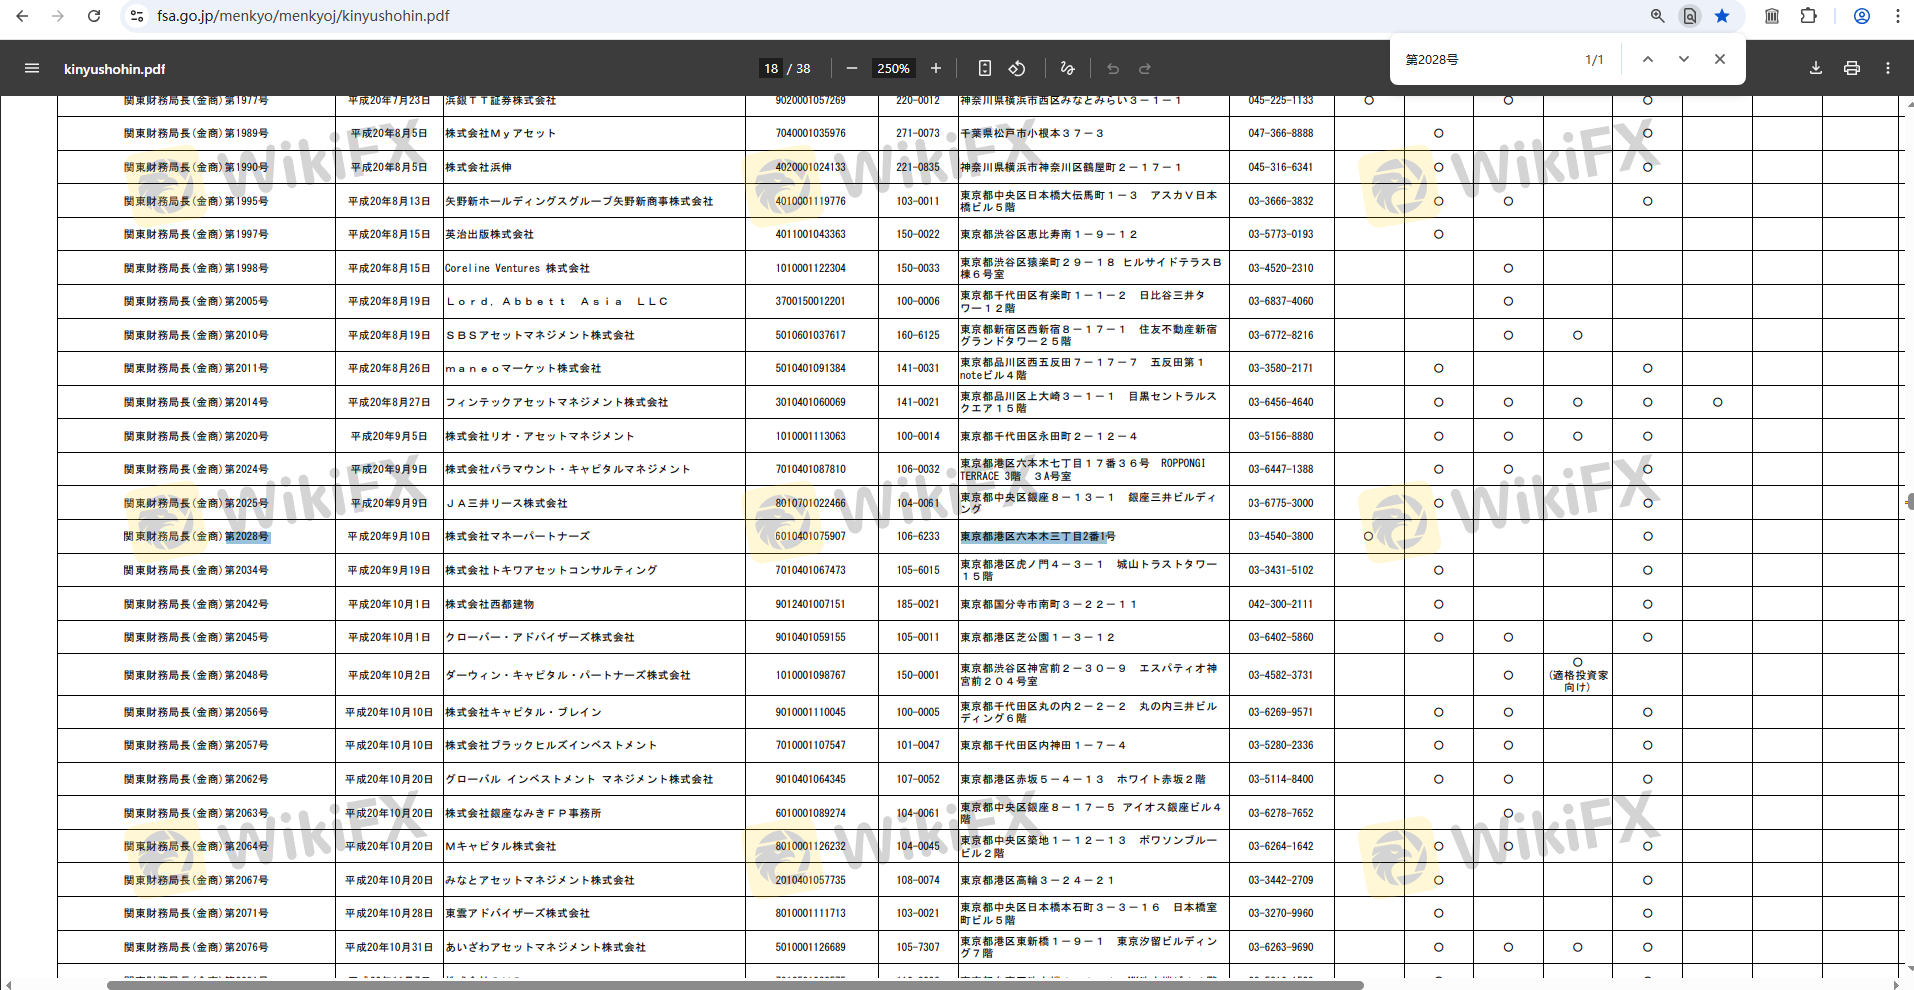Click the page number field showing 18
Image resolution: width=1914 pixels, height=990 pixels.
point(771,68)
